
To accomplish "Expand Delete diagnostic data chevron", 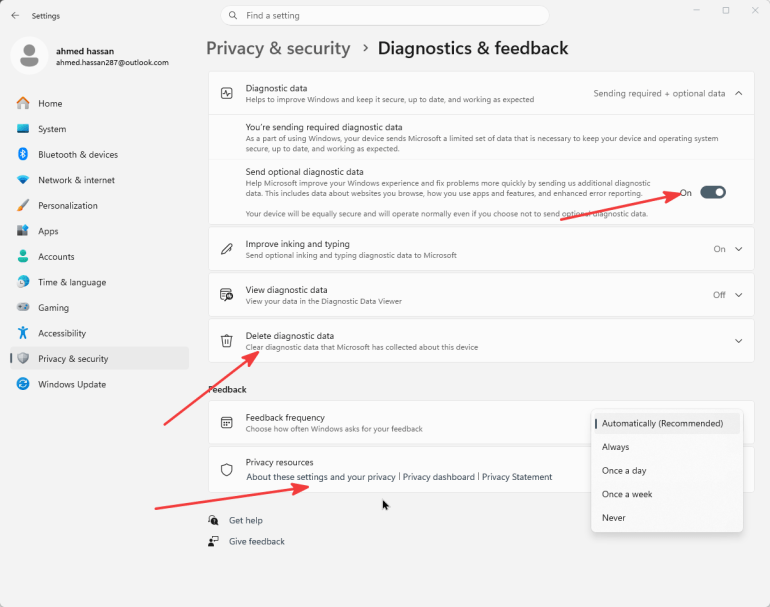I will pos(739,341).
